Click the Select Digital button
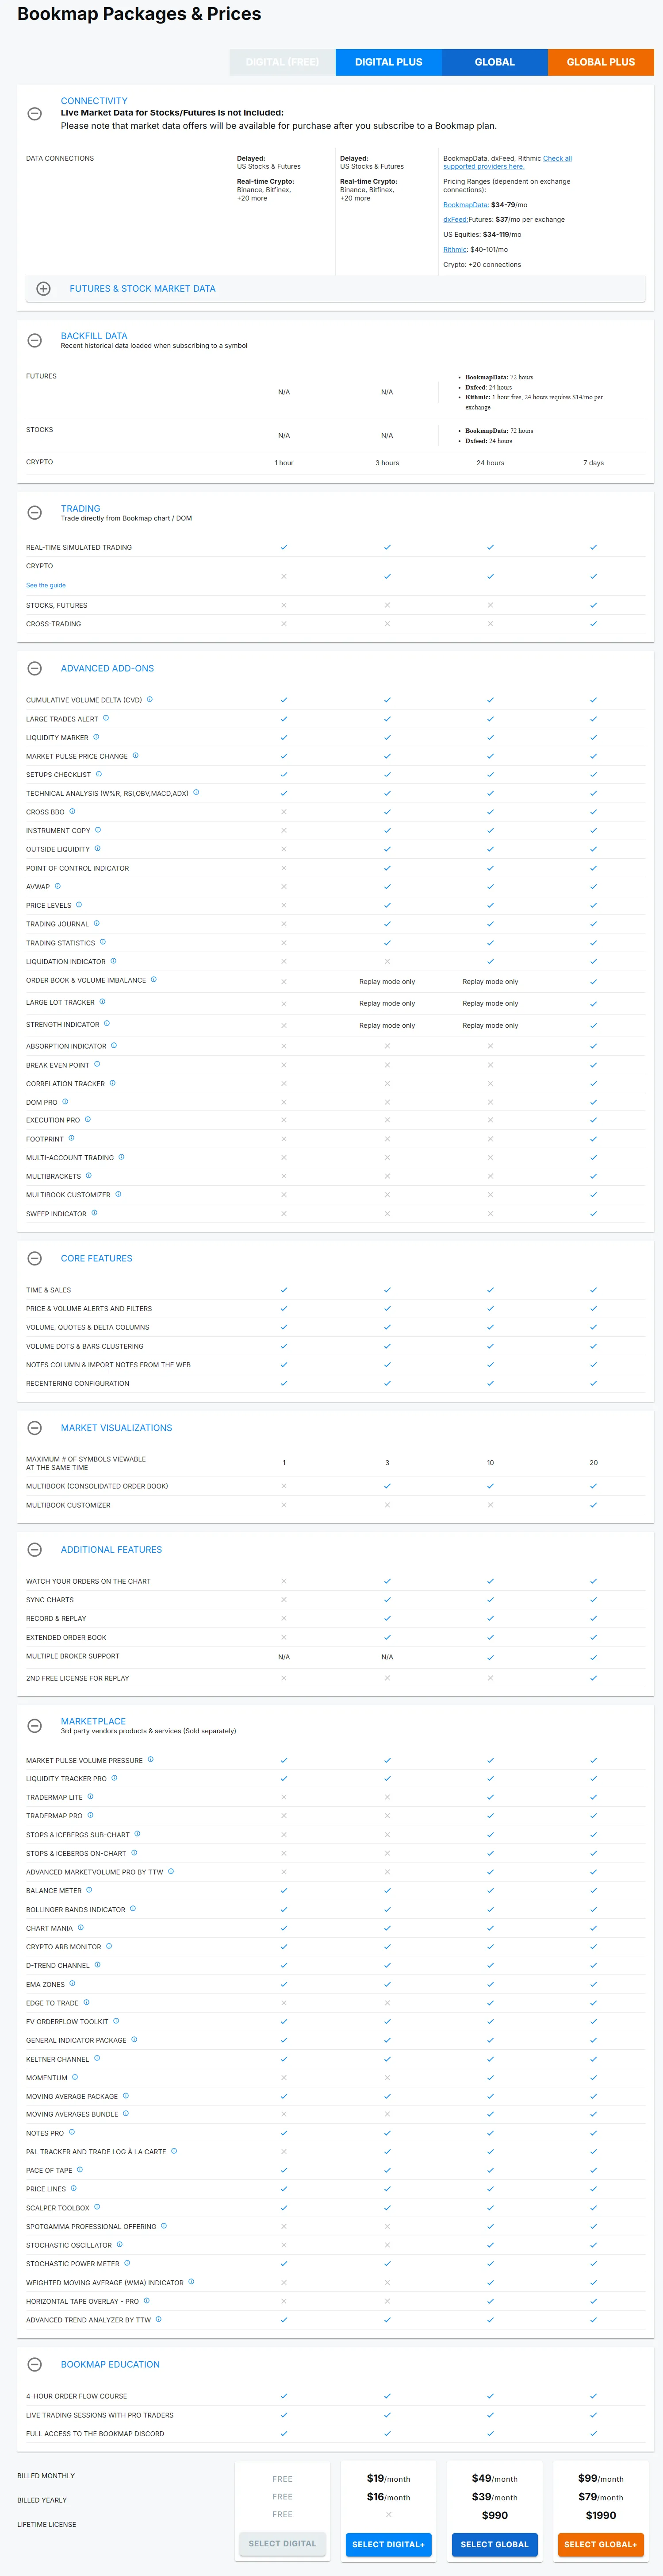The height and width of the screenshot is (2576, 663). click(x=282, y=2543)
